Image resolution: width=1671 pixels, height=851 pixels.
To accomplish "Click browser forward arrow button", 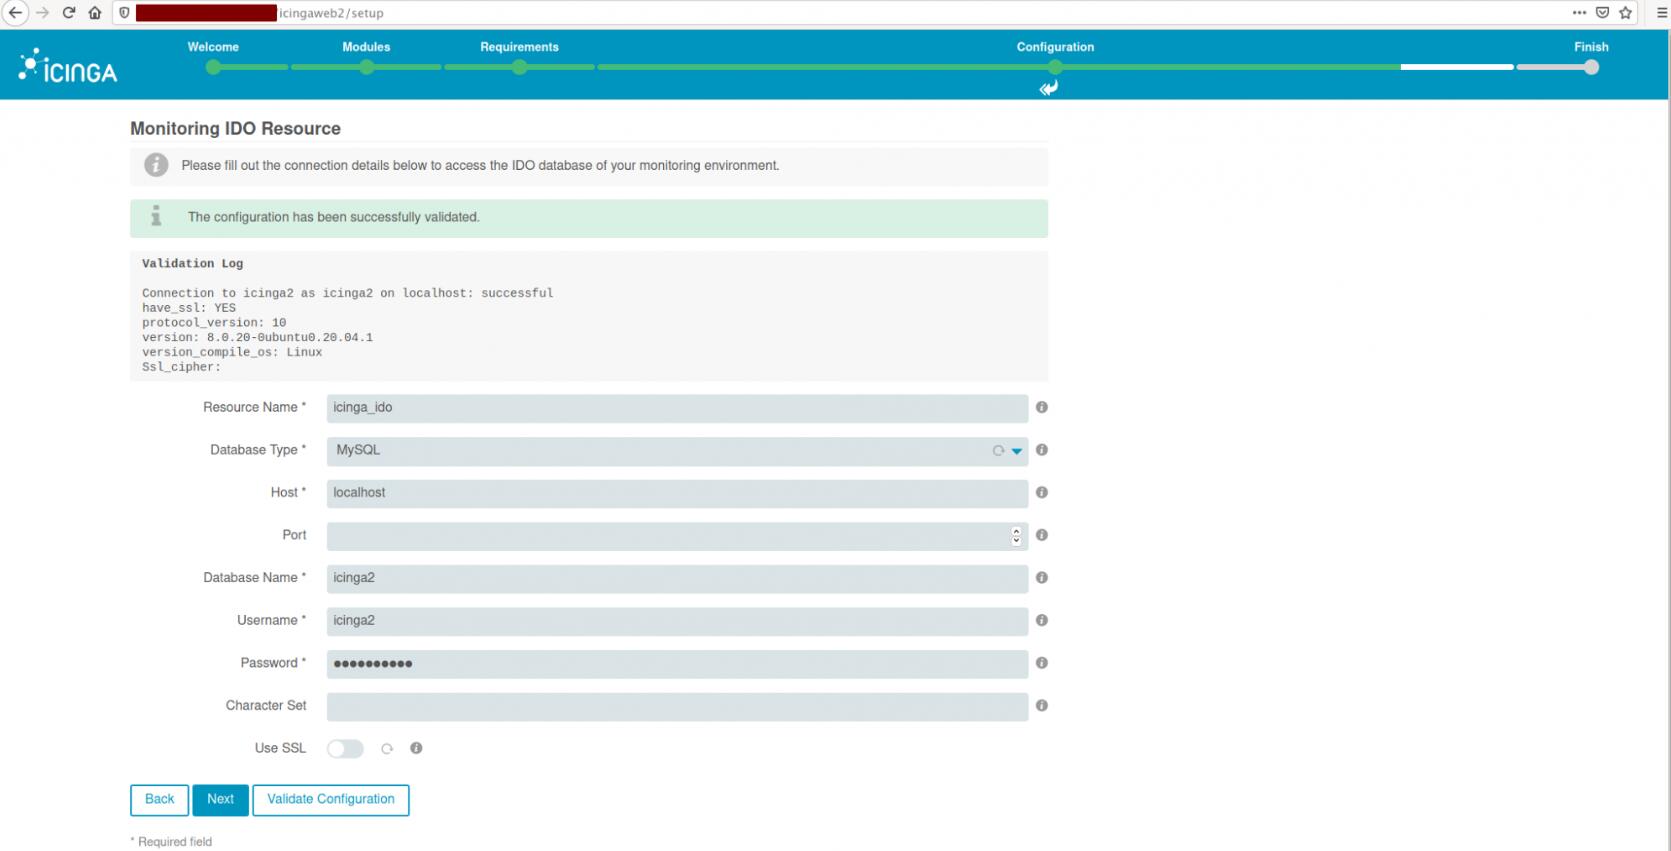I will click(x=42, y=13).
